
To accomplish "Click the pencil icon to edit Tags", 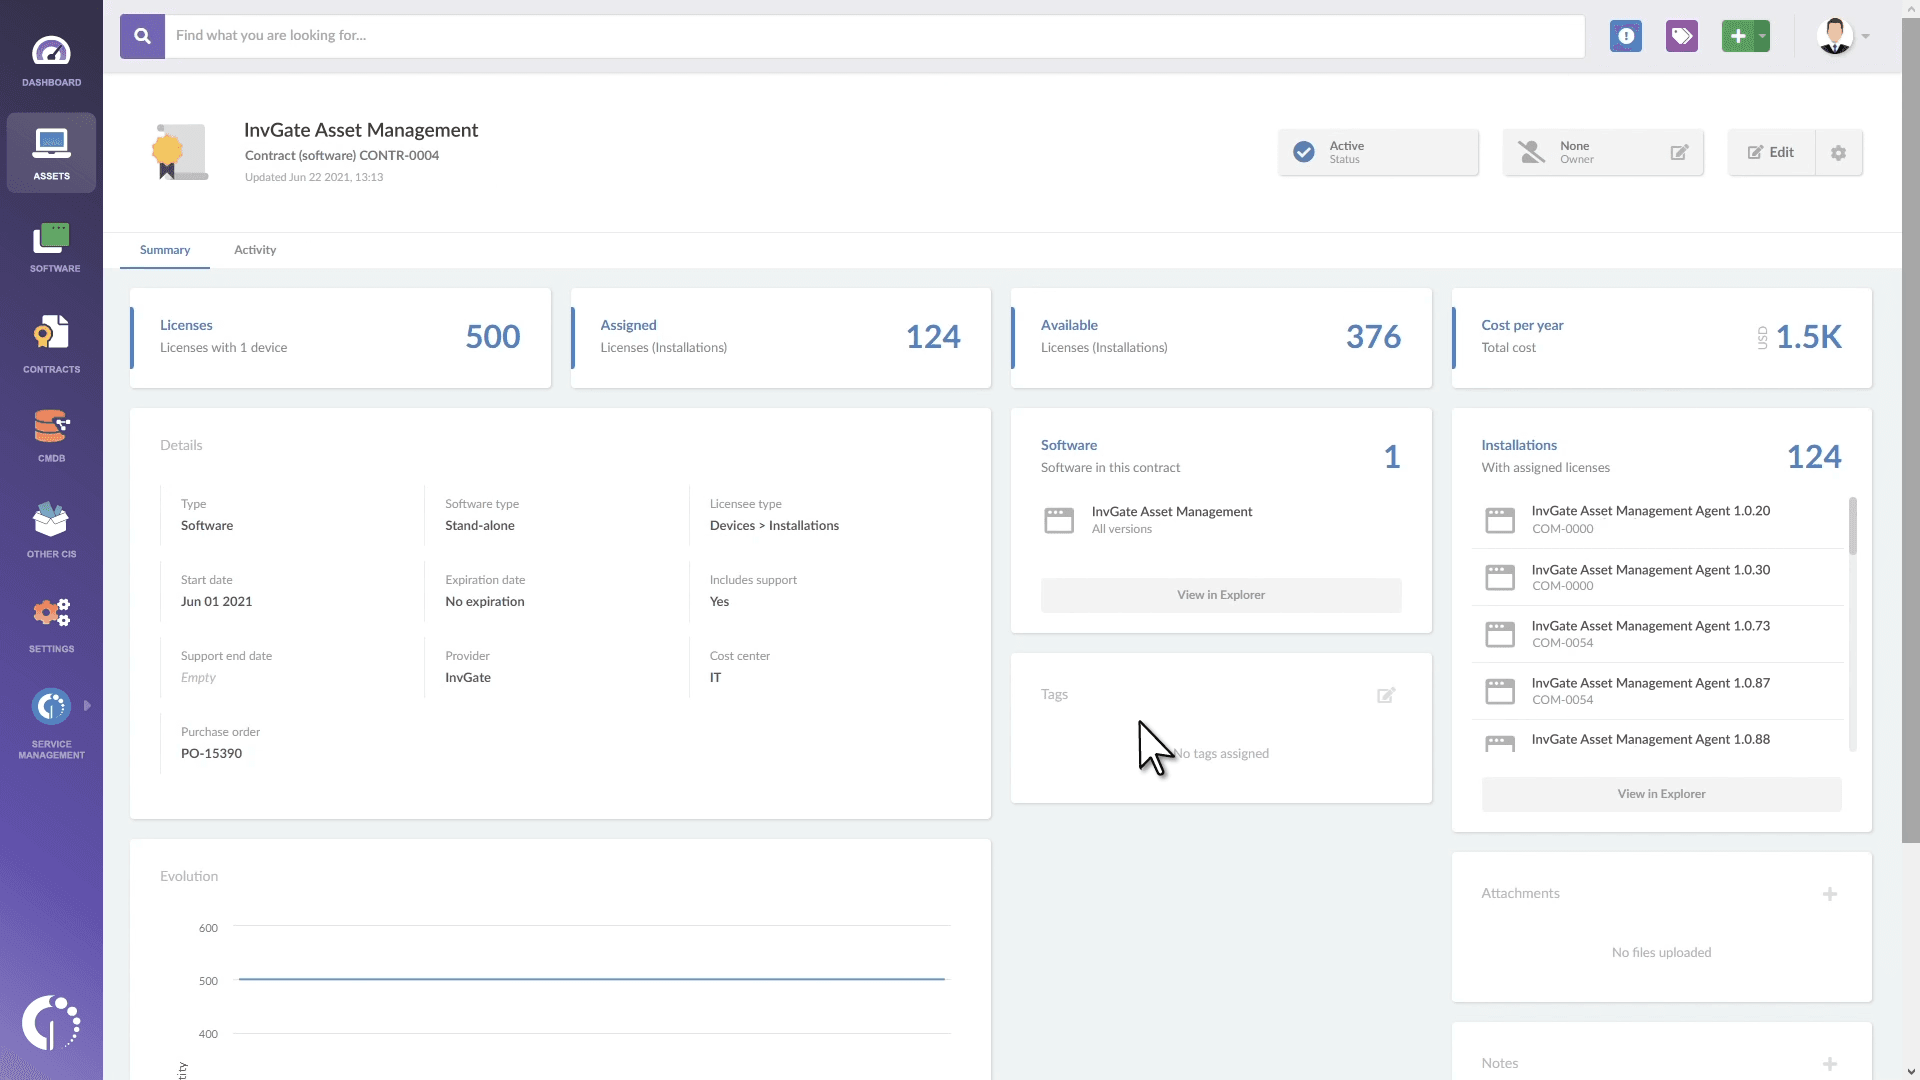I will click(x=1386, y=695).
